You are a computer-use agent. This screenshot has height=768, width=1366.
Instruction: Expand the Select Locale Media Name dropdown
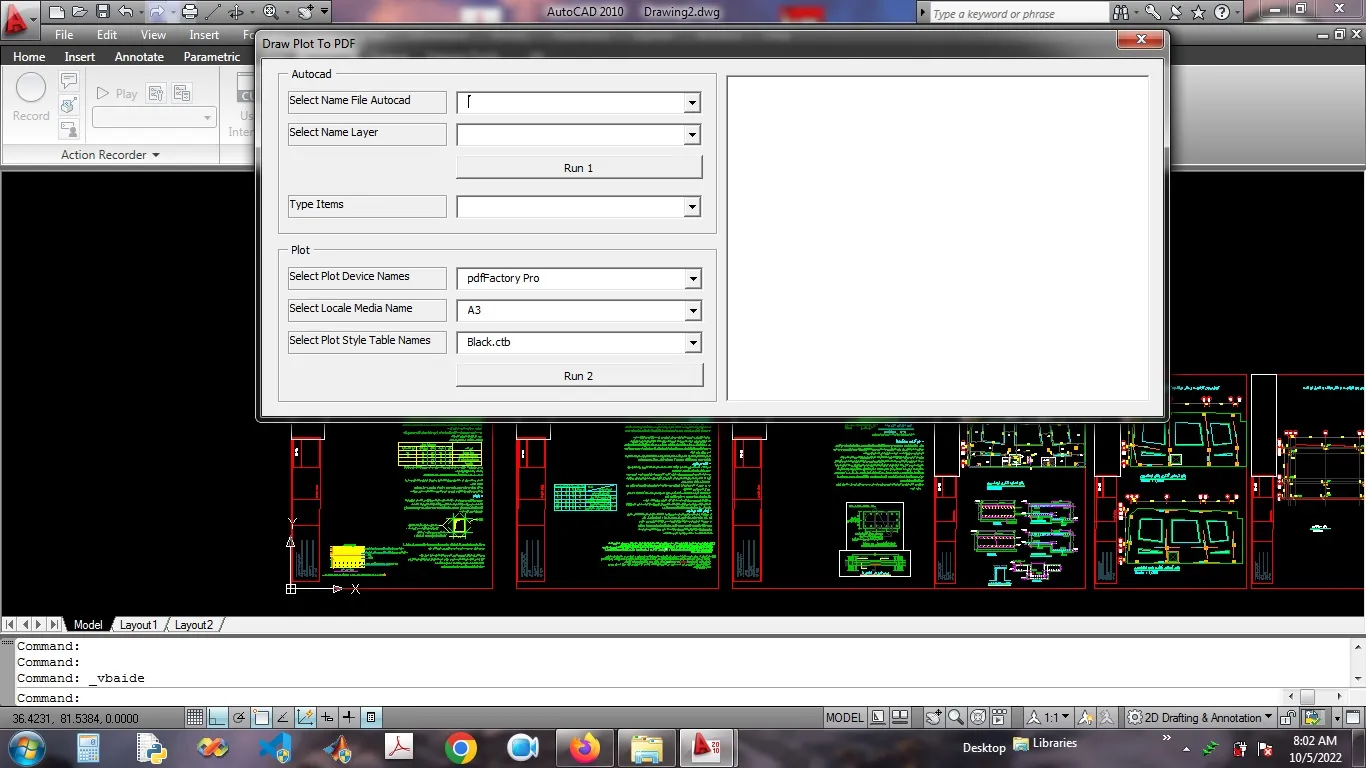coord(692,311)
